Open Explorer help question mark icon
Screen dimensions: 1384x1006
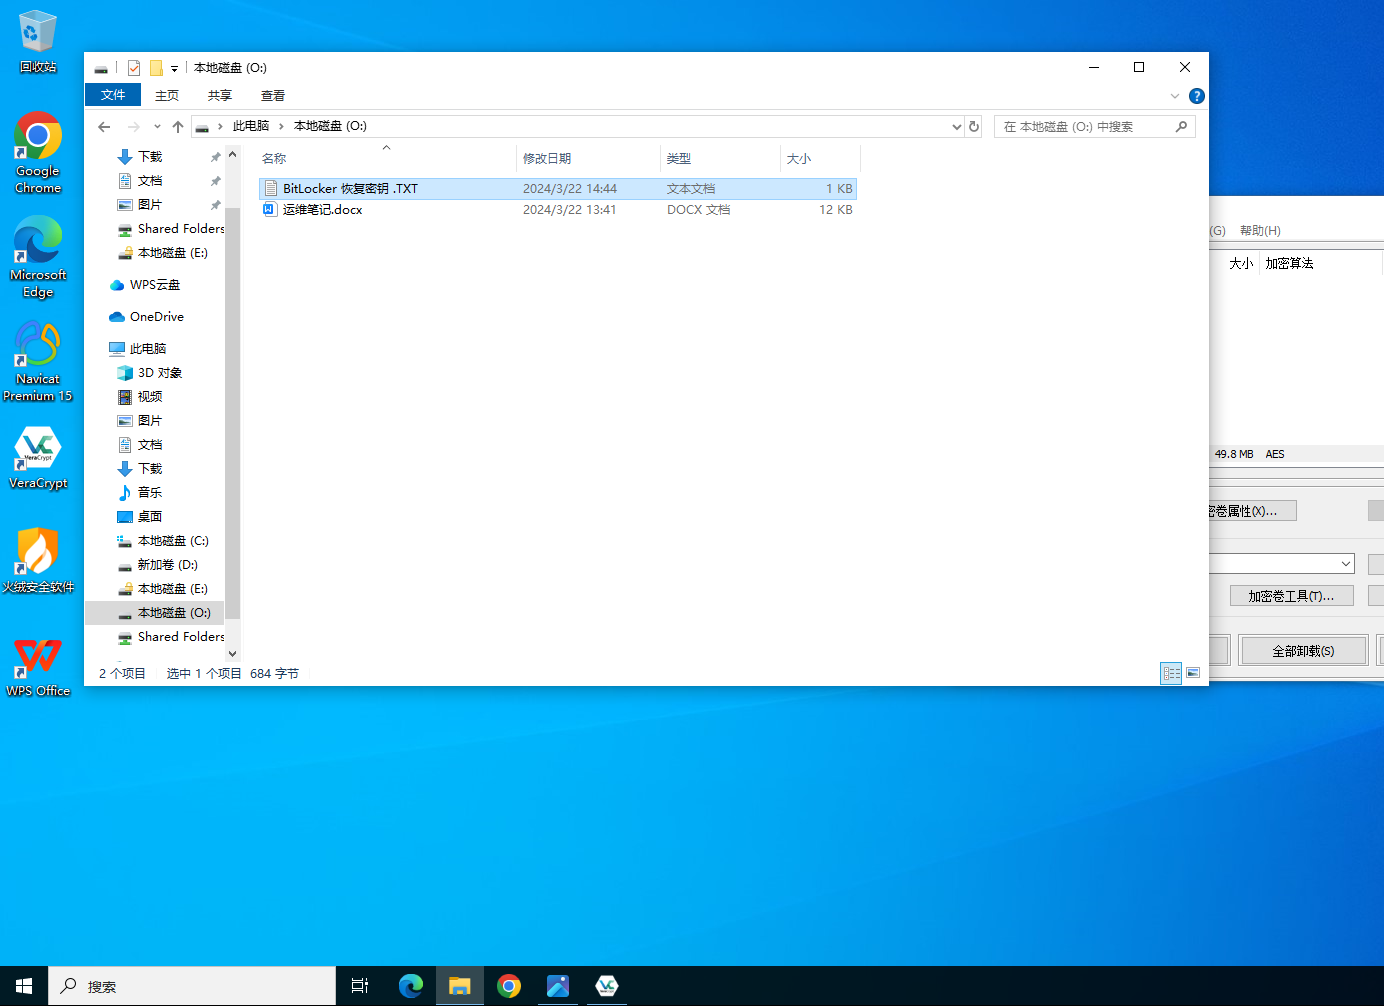[1197, 96]
